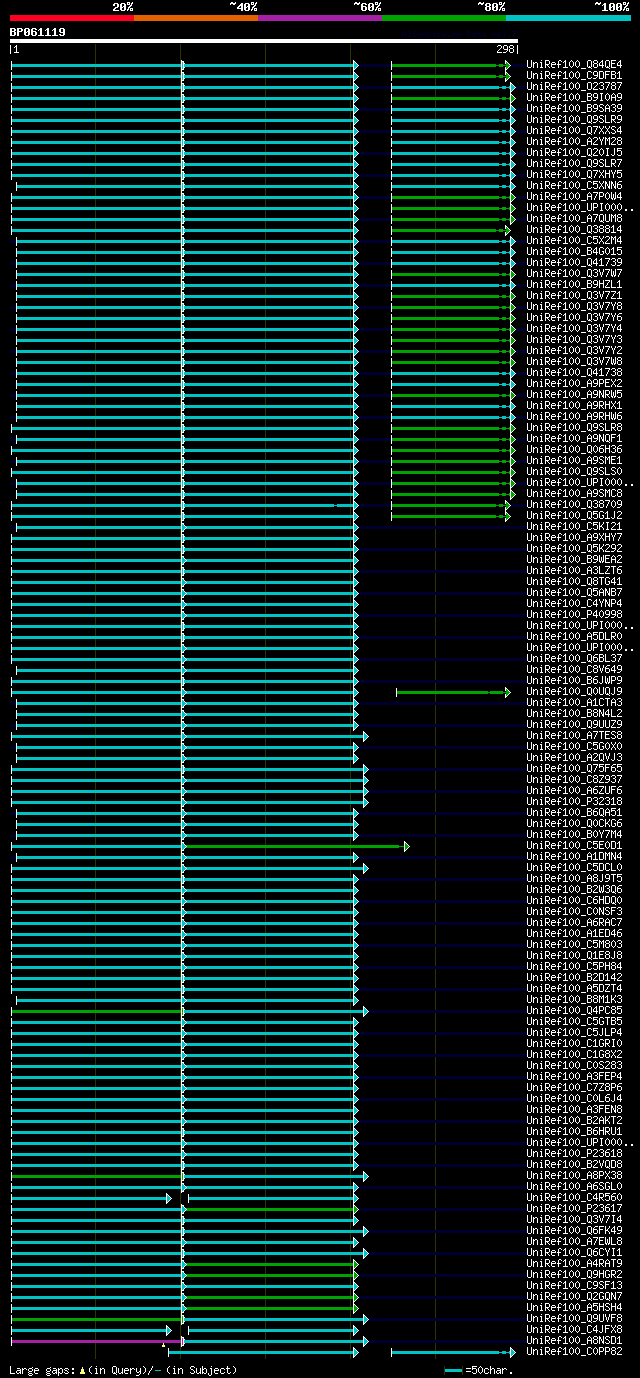Select the UniRef100_A8NSD1 label

coord(574,1340)
